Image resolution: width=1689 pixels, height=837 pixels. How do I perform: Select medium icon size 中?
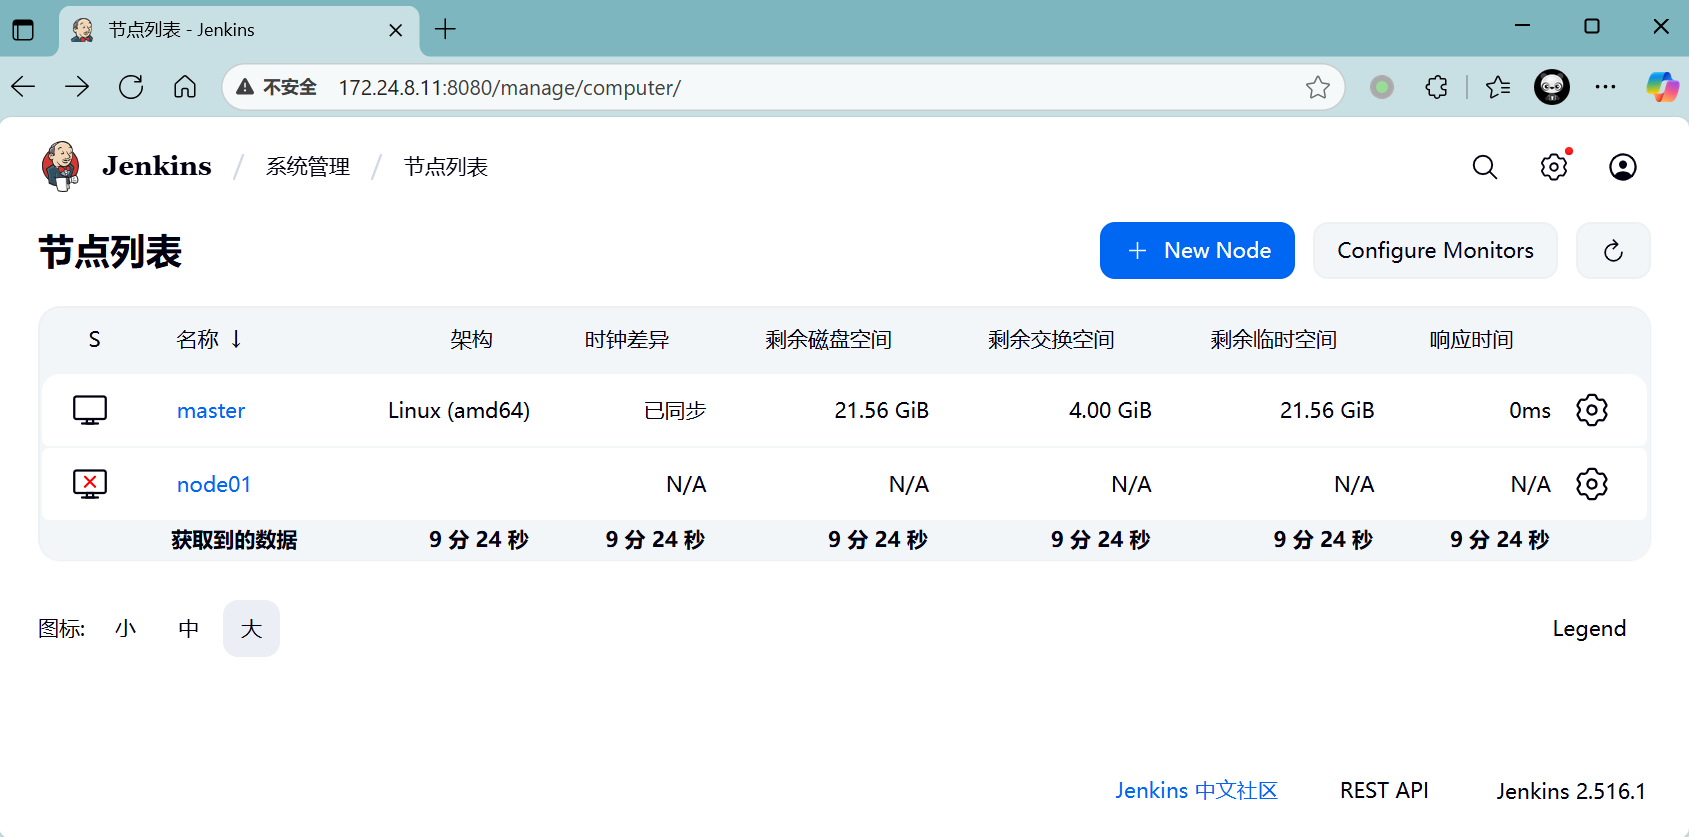click(188, 629)
